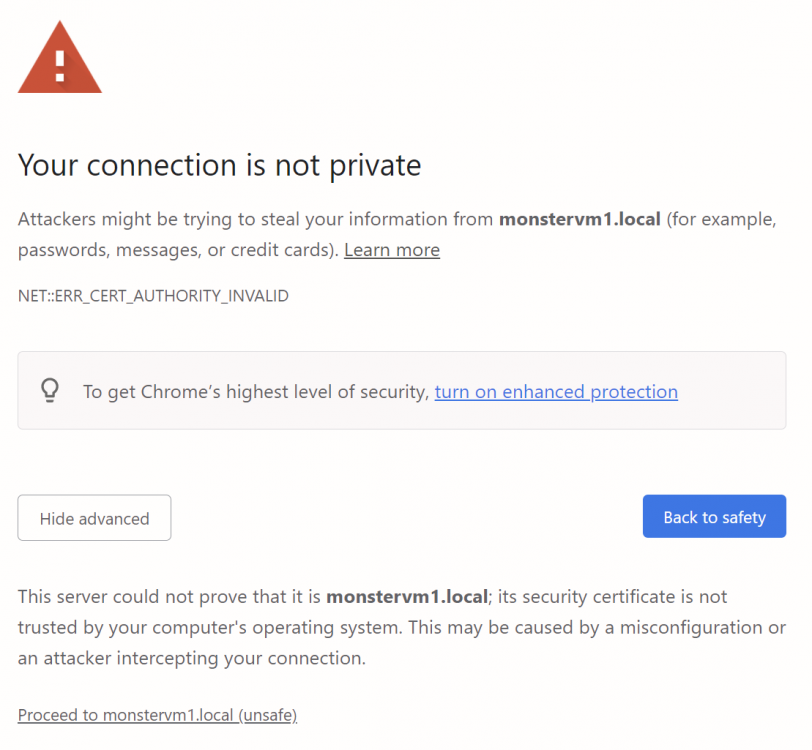
Task: Click the passwords, messages, or credit cards text
Action: click(178, 250)
